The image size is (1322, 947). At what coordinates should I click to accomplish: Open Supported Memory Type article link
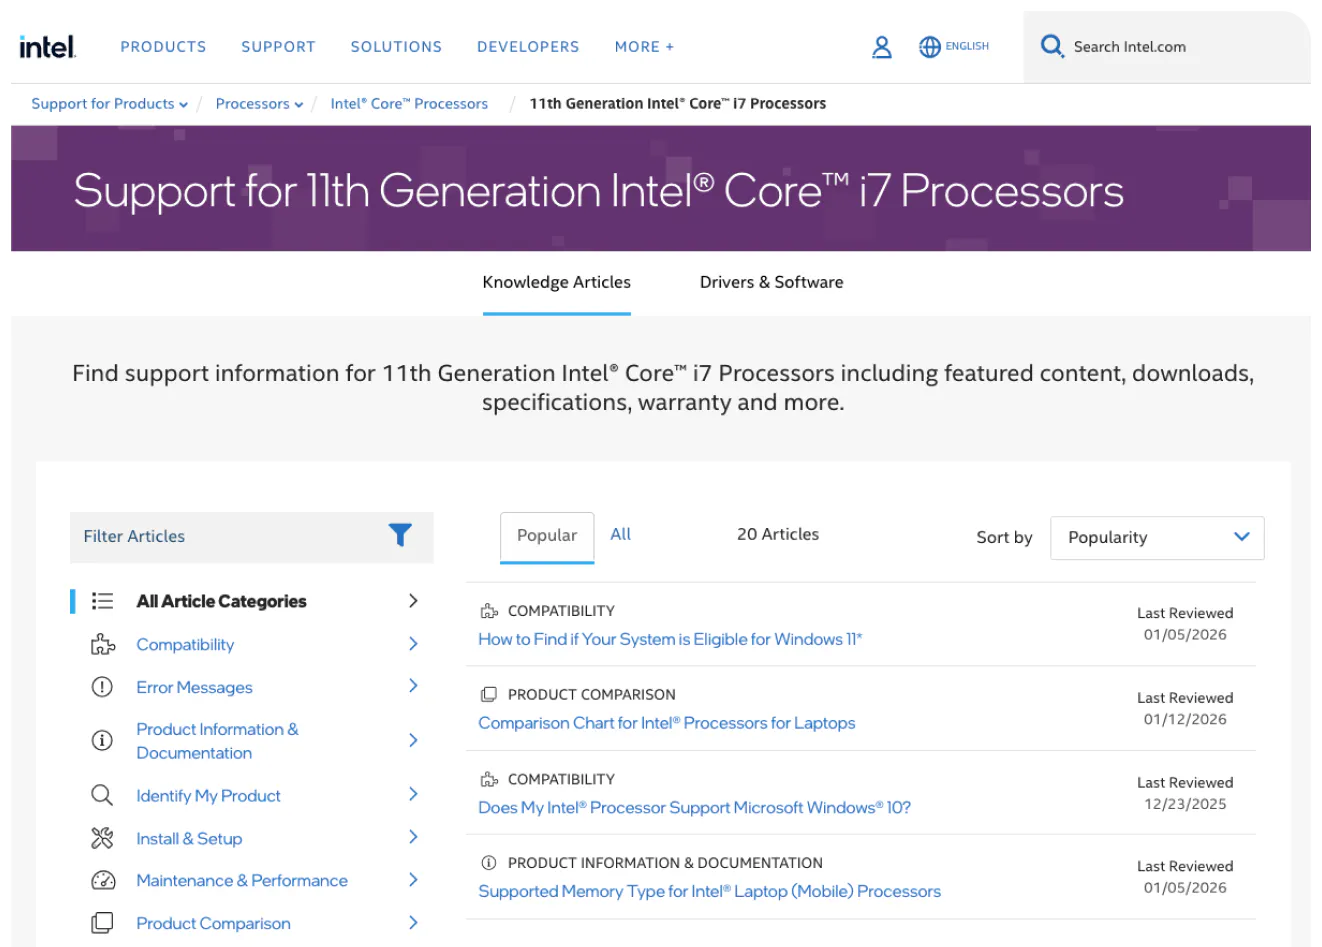click(709, 891)
